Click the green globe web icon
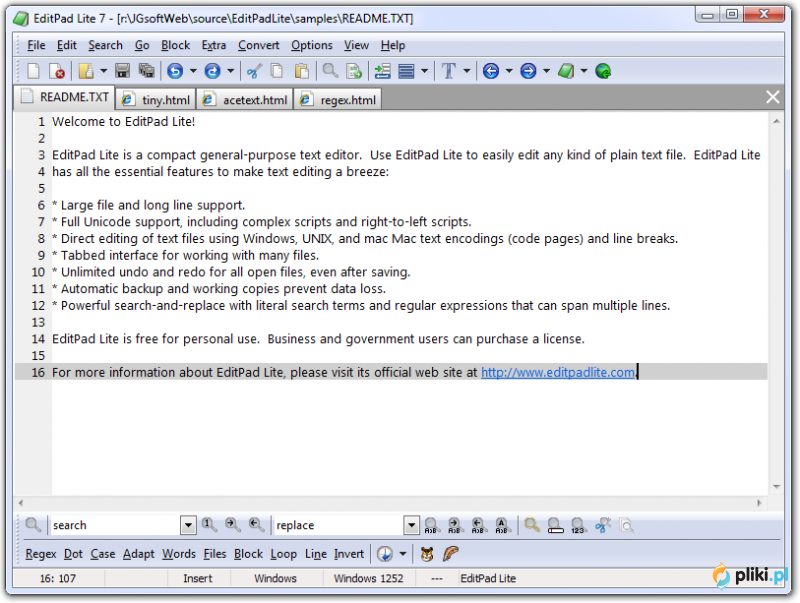Viewport: 800px width, 603px height. point(603,71)
